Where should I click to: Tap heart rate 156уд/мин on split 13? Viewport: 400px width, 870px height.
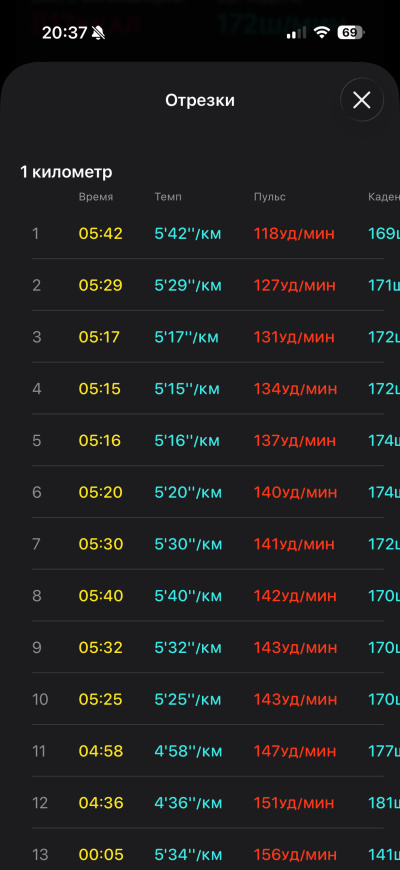pos(295,854)
